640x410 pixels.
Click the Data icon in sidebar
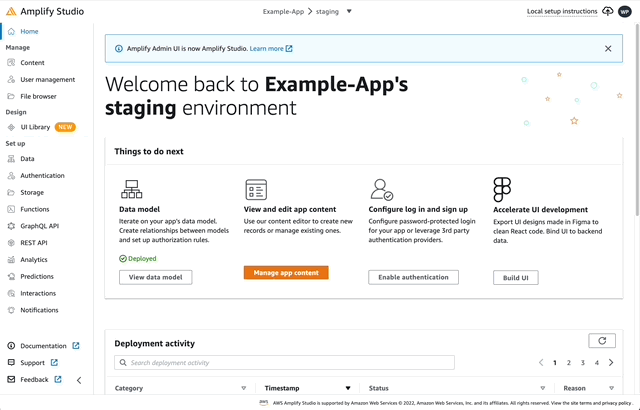11,159
